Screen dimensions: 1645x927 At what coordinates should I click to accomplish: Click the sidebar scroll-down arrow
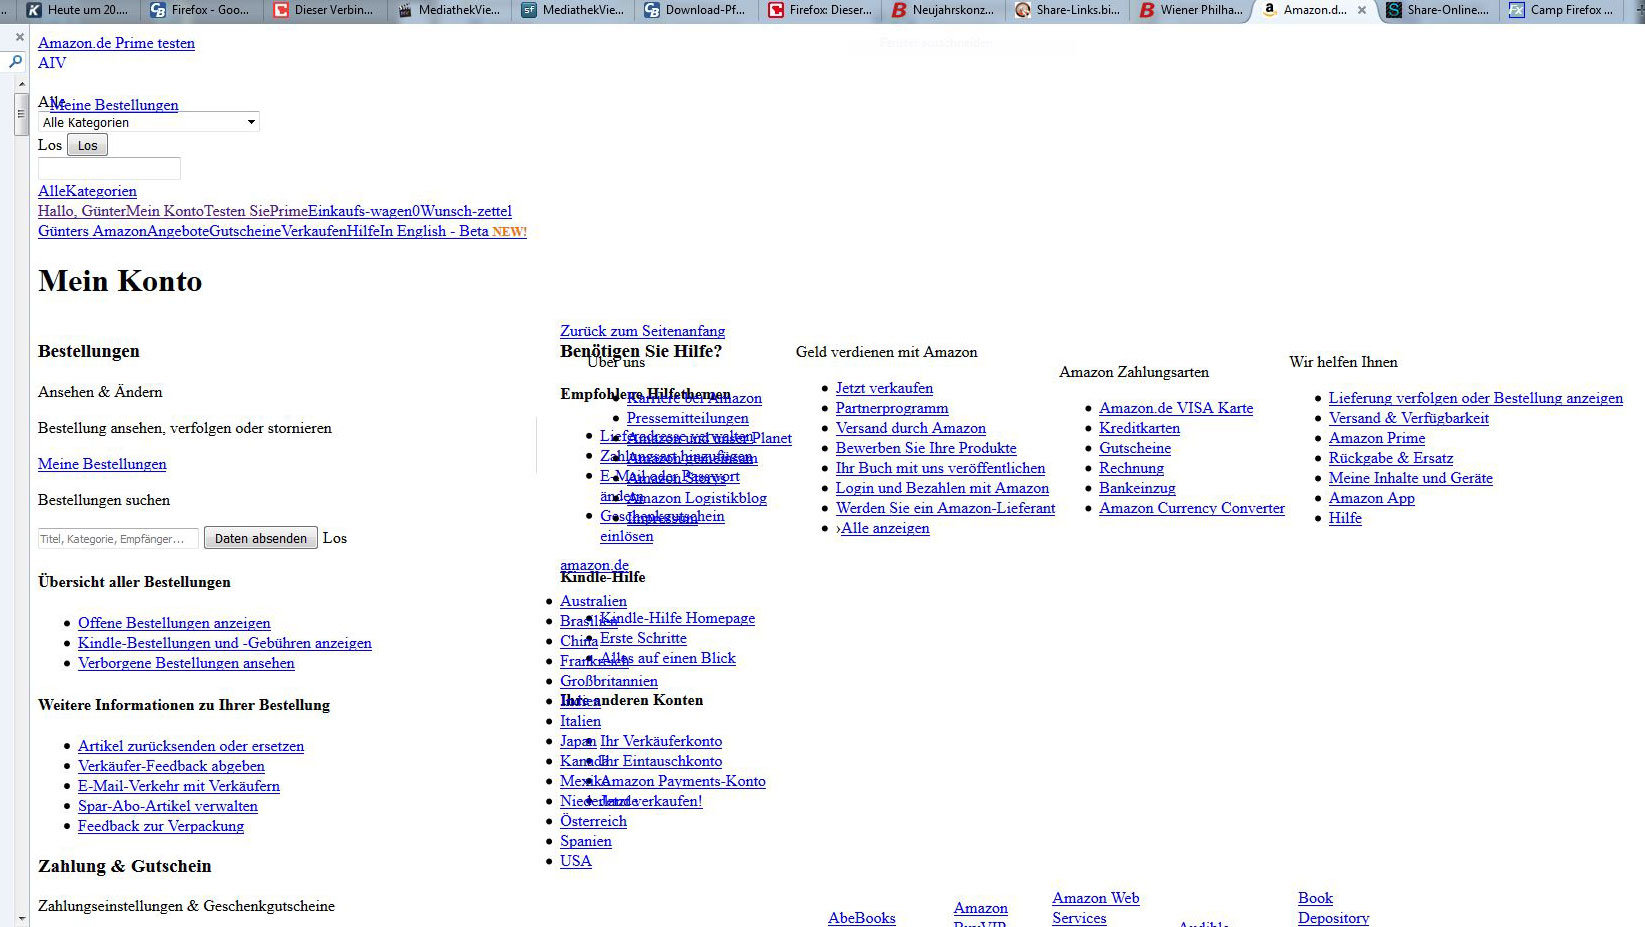pyautogui.click(x=22, y=917)
